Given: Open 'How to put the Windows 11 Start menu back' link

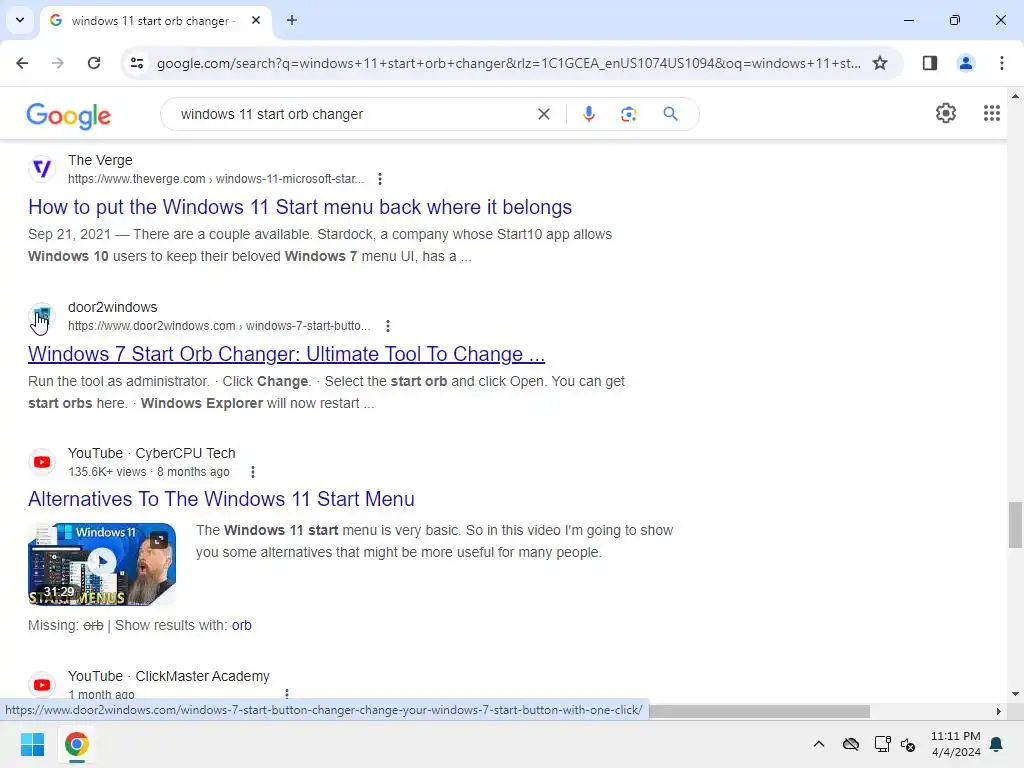Looking at the screenshot, I should click(300, 207).
